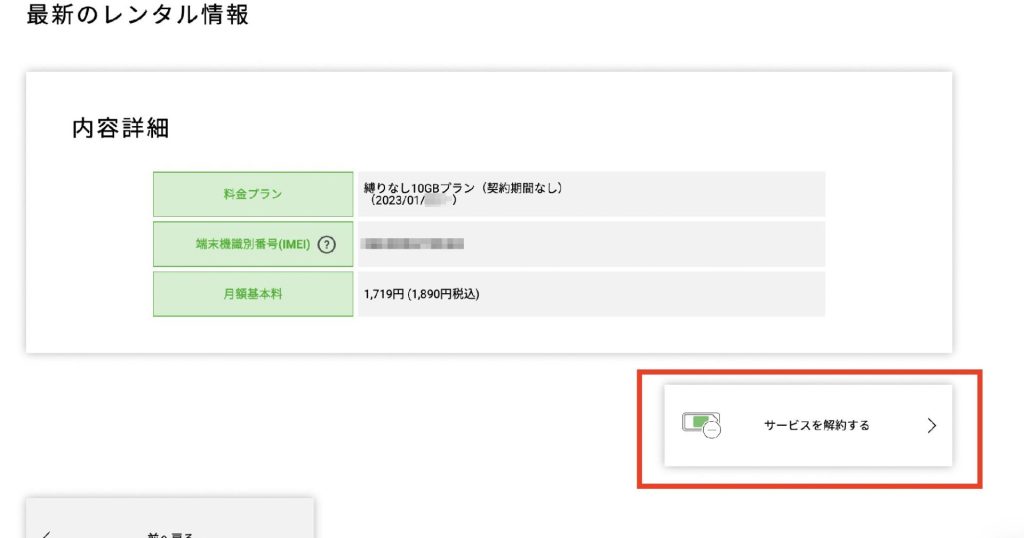Open the サービスを解約する button

808,426
